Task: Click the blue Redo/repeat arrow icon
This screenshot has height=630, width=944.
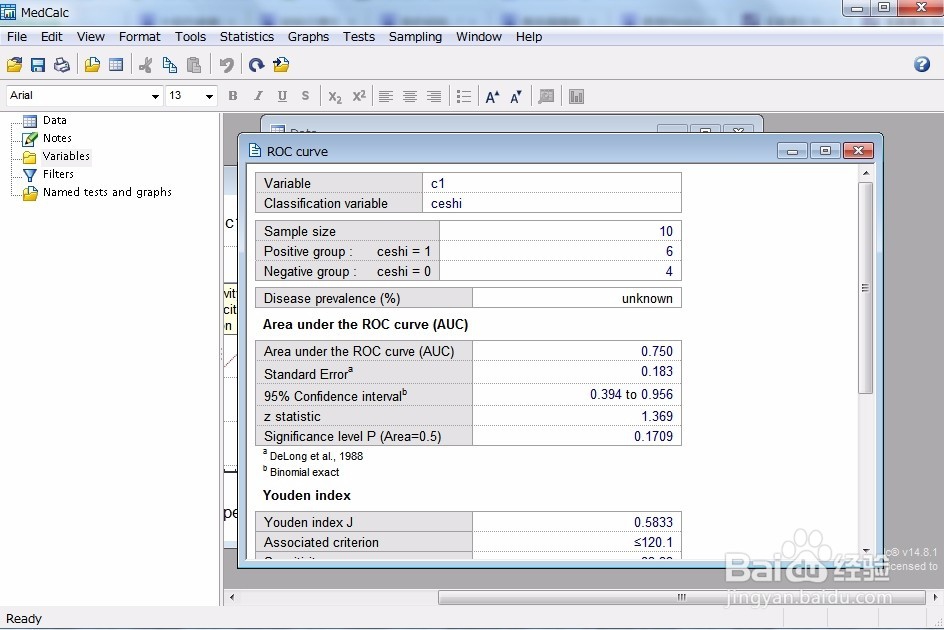Action: tap(256, 64)
